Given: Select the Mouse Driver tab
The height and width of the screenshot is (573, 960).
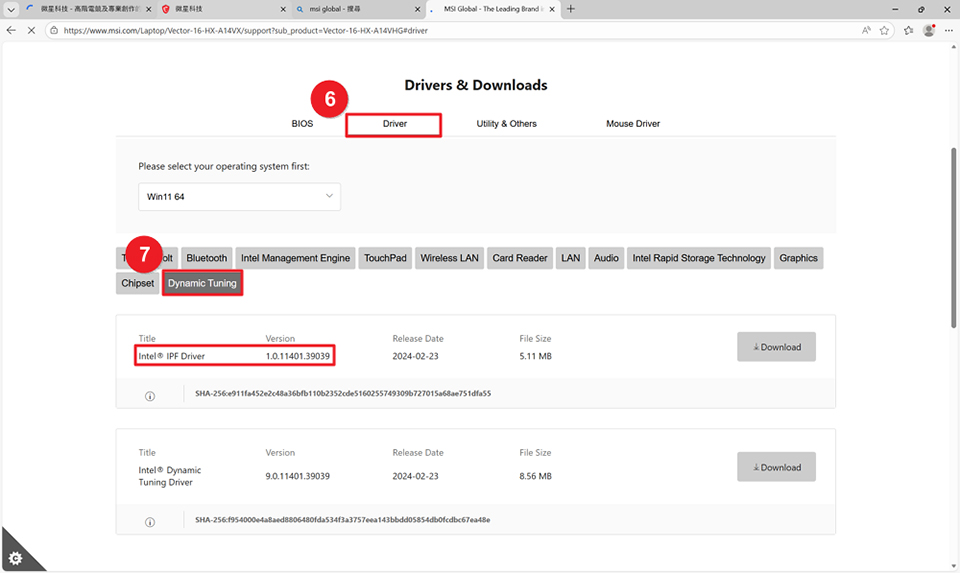Looking at the screenshot, I should click(x=633, y=124).
